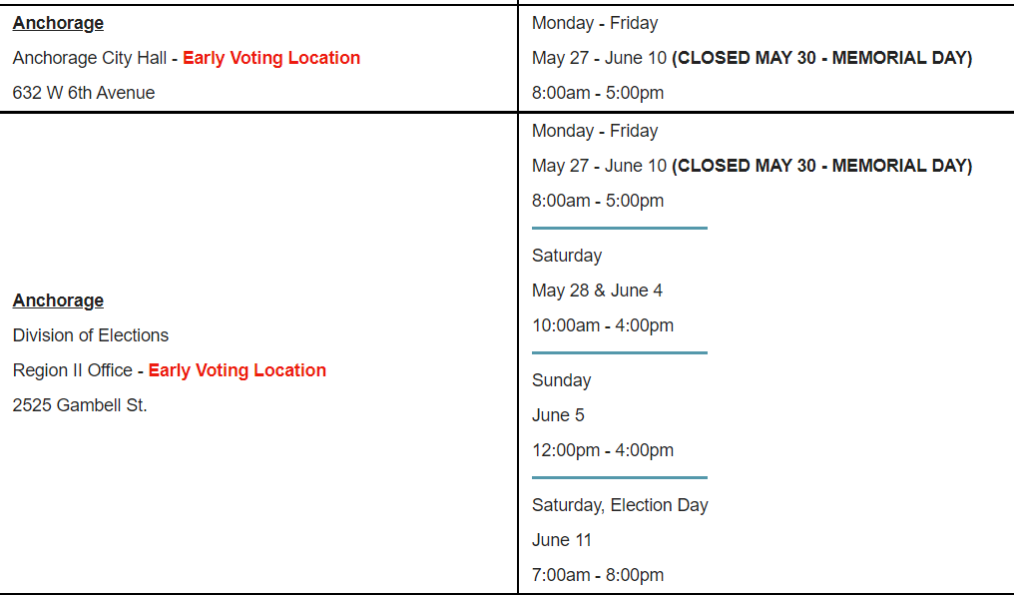Screen dimensions: 1014x595
Task: Click Anchorage City Hall text
Action: tap(89, 58)
